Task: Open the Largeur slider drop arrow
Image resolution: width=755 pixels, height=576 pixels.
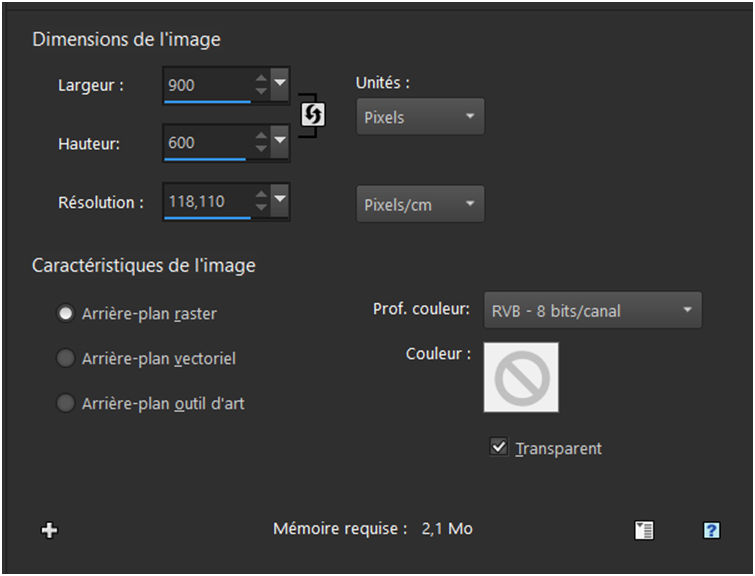Action: 280,83
